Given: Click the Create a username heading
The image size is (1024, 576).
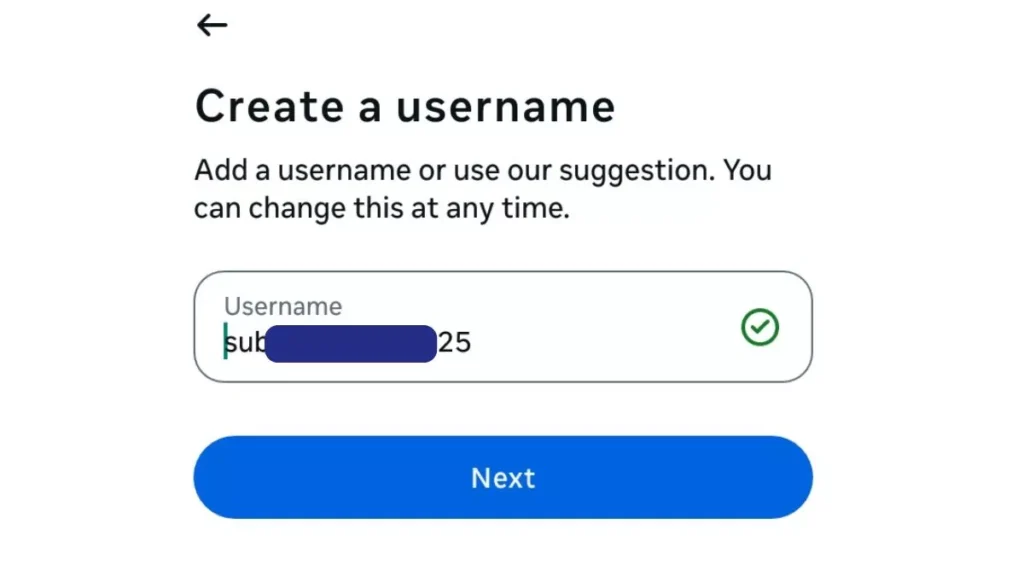Looking at the screenshot, I should 405,105.
